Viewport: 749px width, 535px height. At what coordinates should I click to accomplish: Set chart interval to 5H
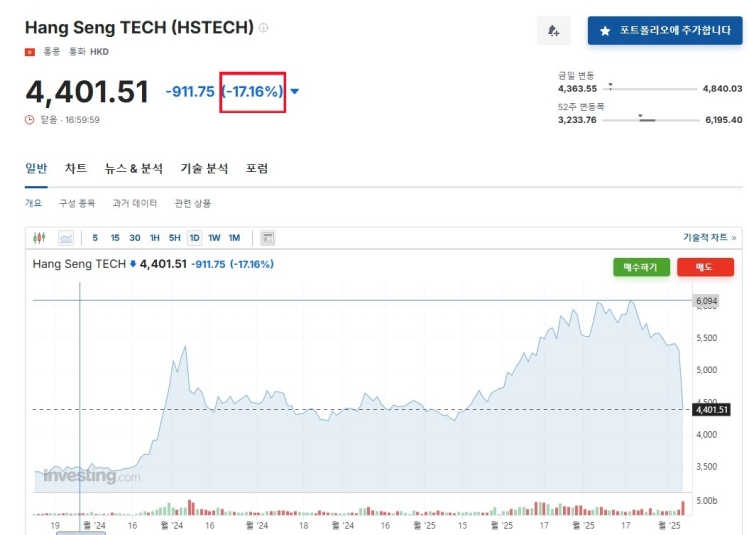175,237
